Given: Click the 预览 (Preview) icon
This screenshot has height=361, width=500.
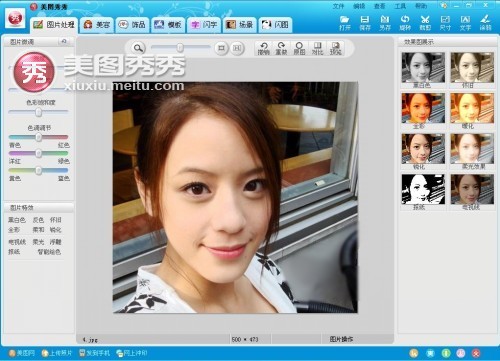Looking at the screenshot, I should point(335,49).
